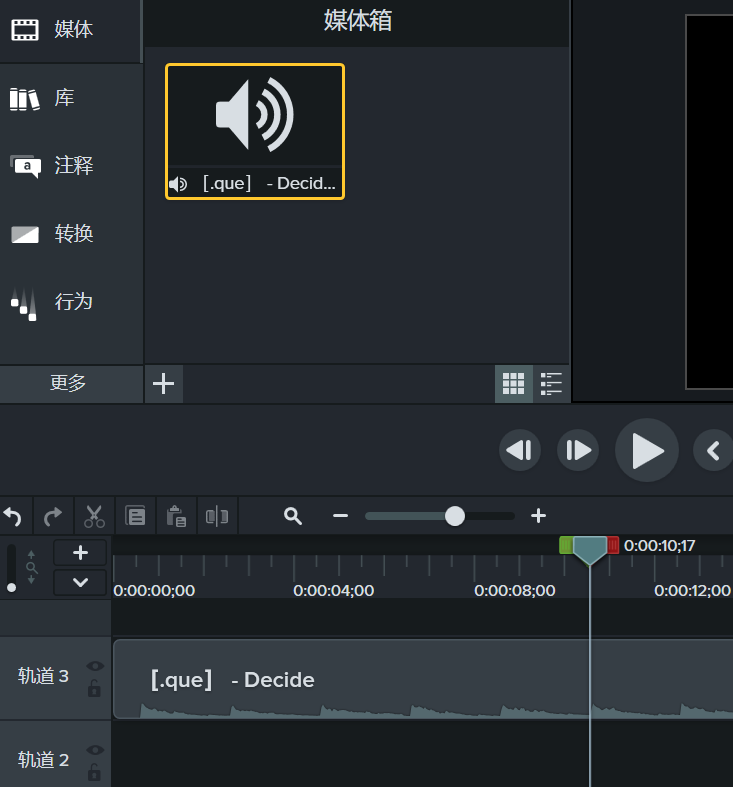
Task: Open the 转换 transitions tab
Action: (72, 234)
